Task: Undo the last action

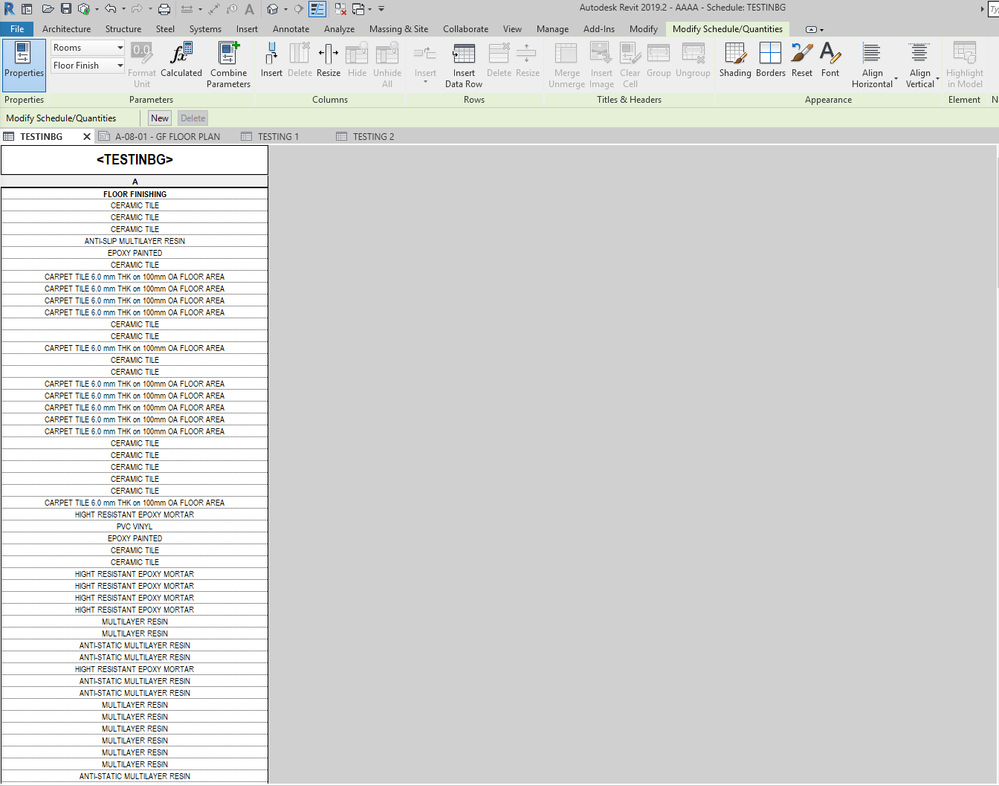Action: (110, 9)
